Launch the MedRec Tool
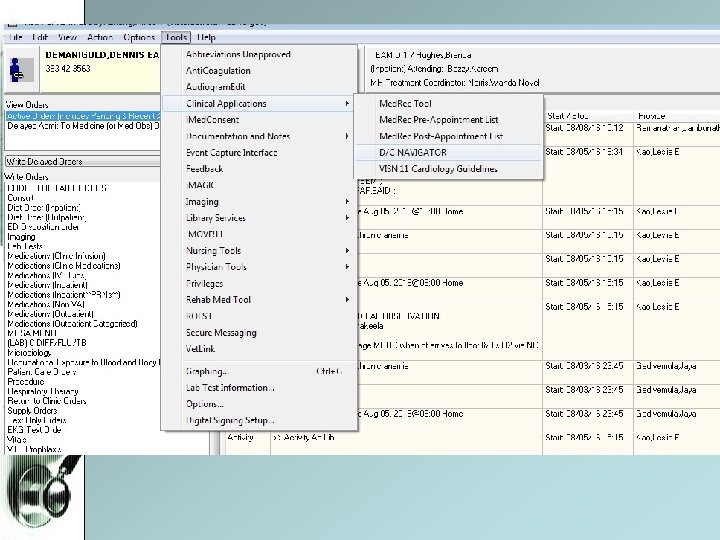 pos(449,104)
